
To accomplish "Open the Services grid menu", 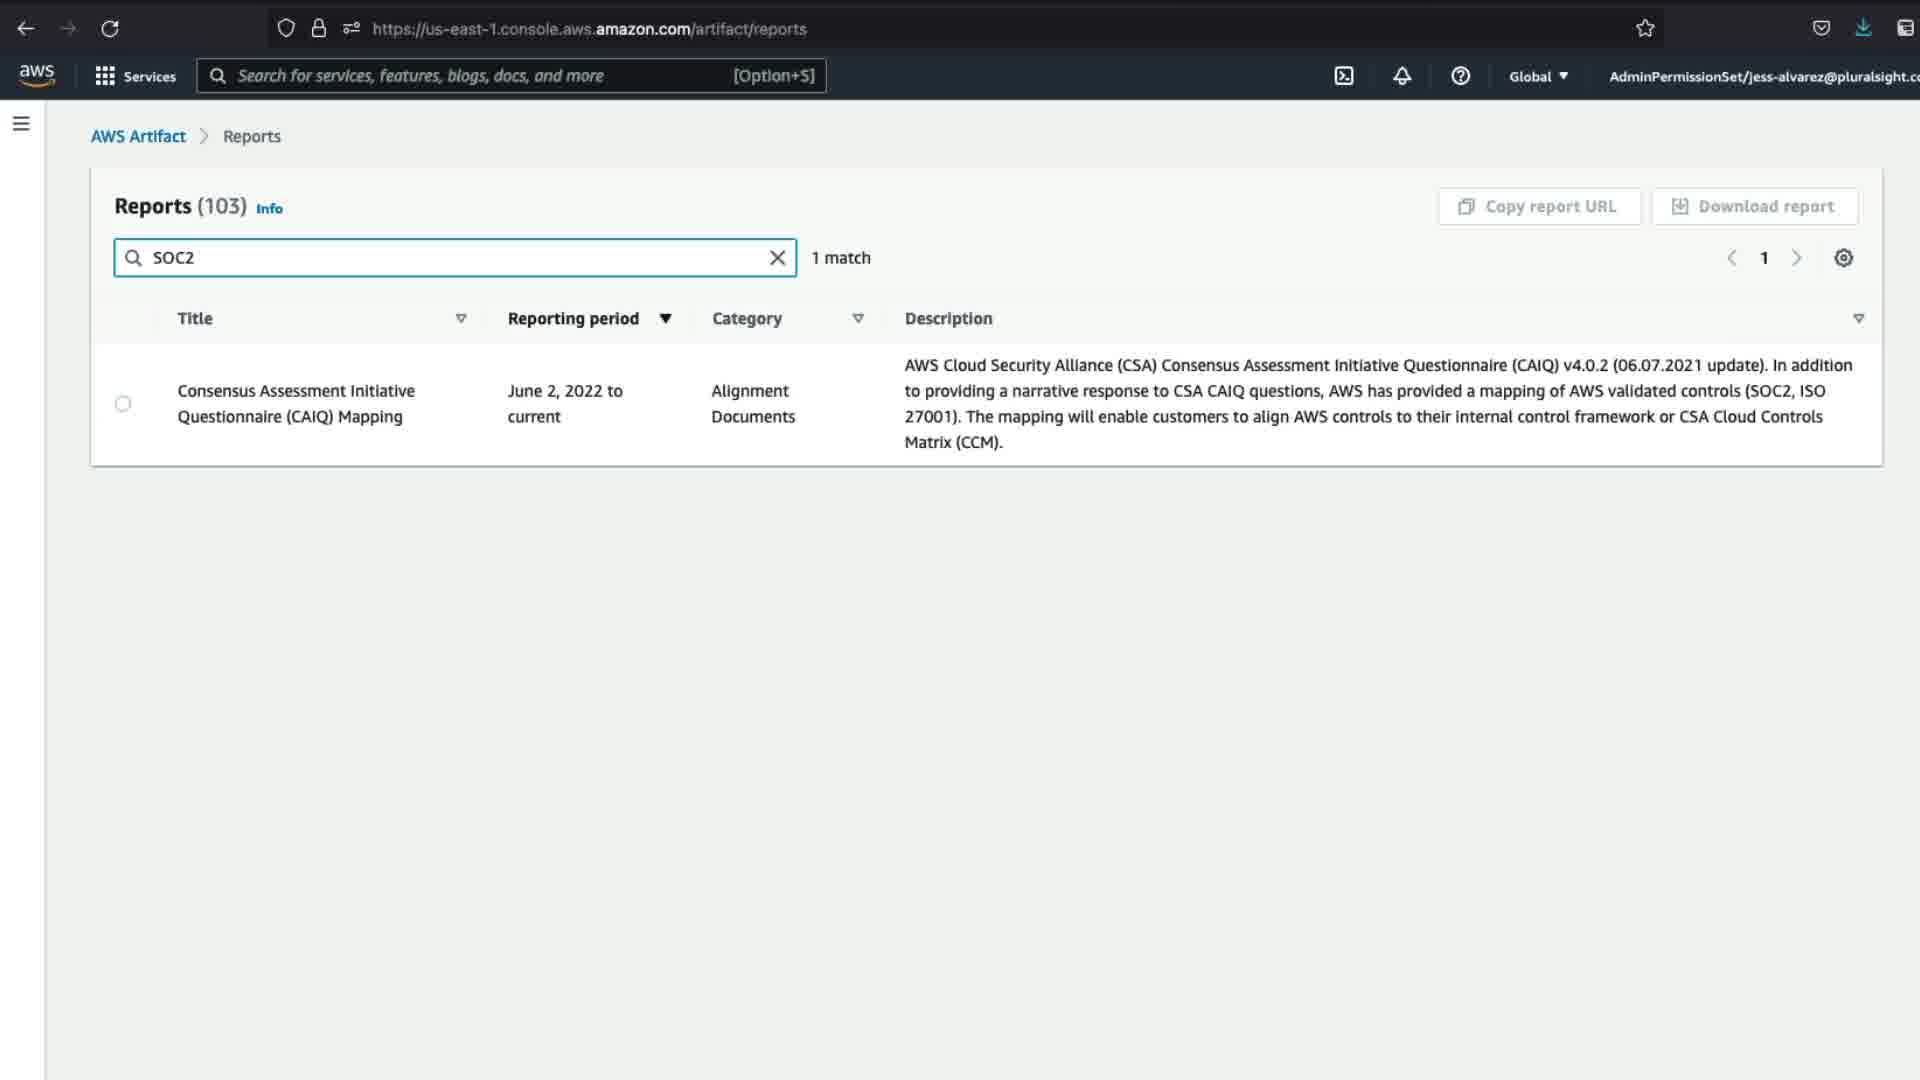I will (x=135, y=76).
